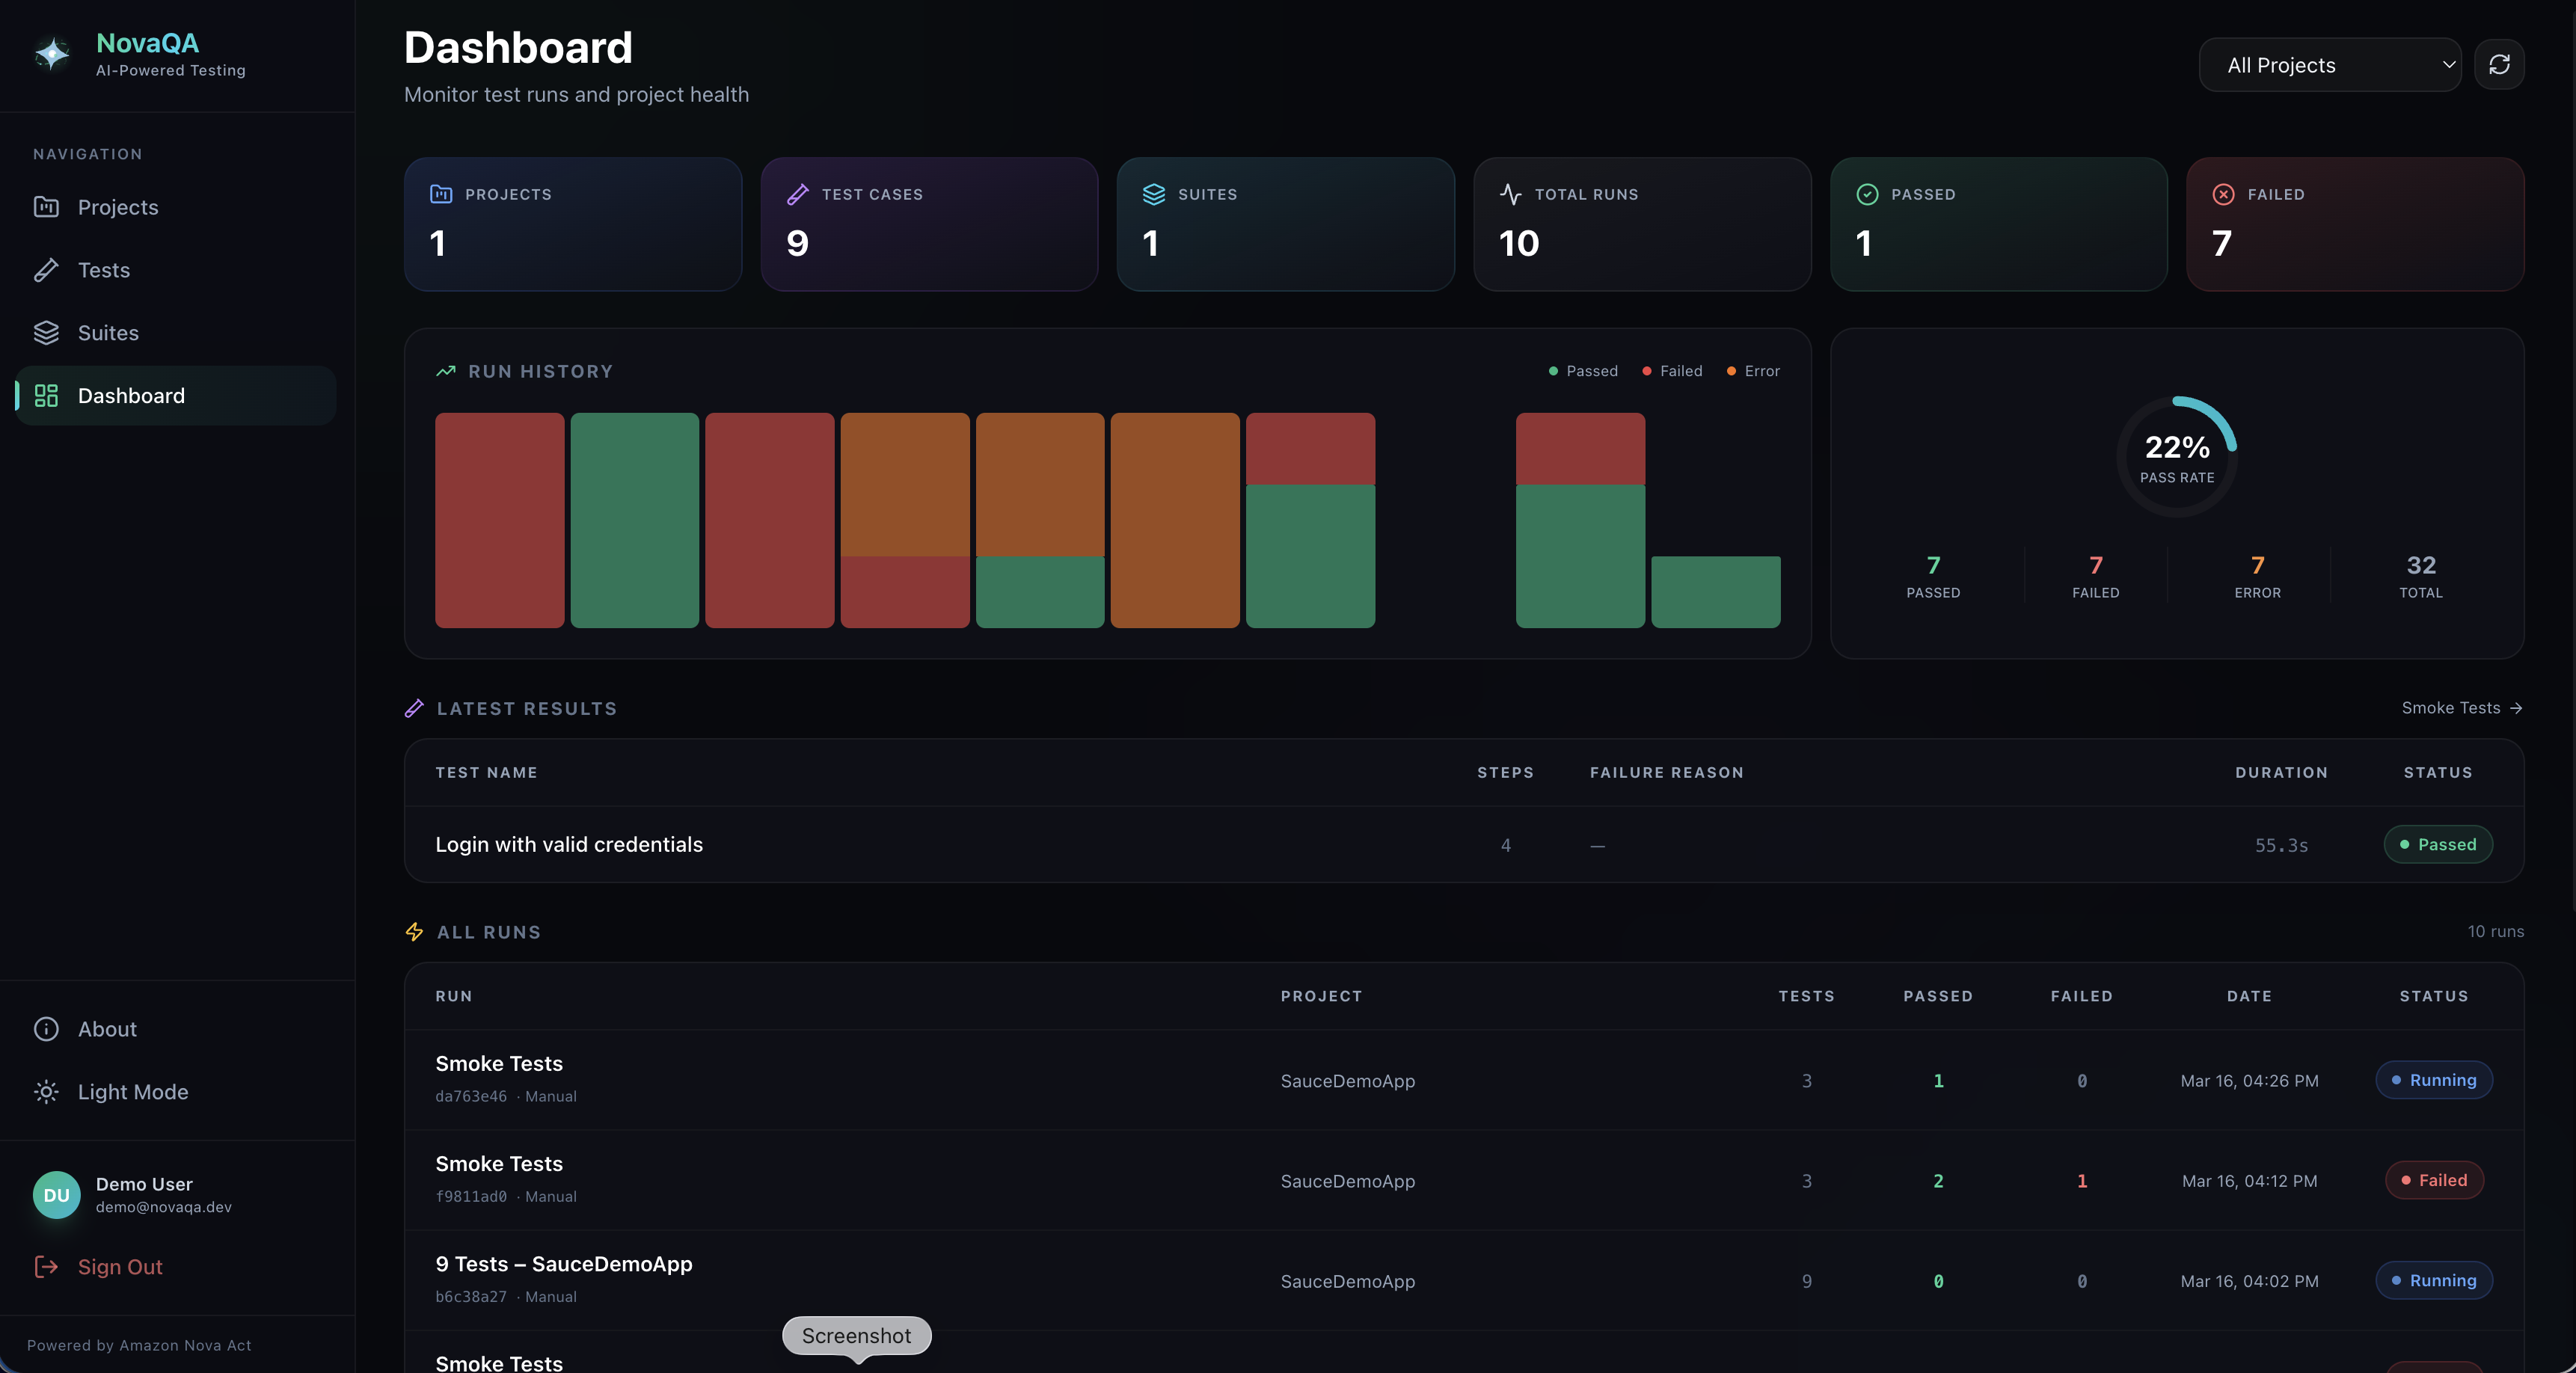
Task: Click the About info icon
Action: pos(46,1029)
